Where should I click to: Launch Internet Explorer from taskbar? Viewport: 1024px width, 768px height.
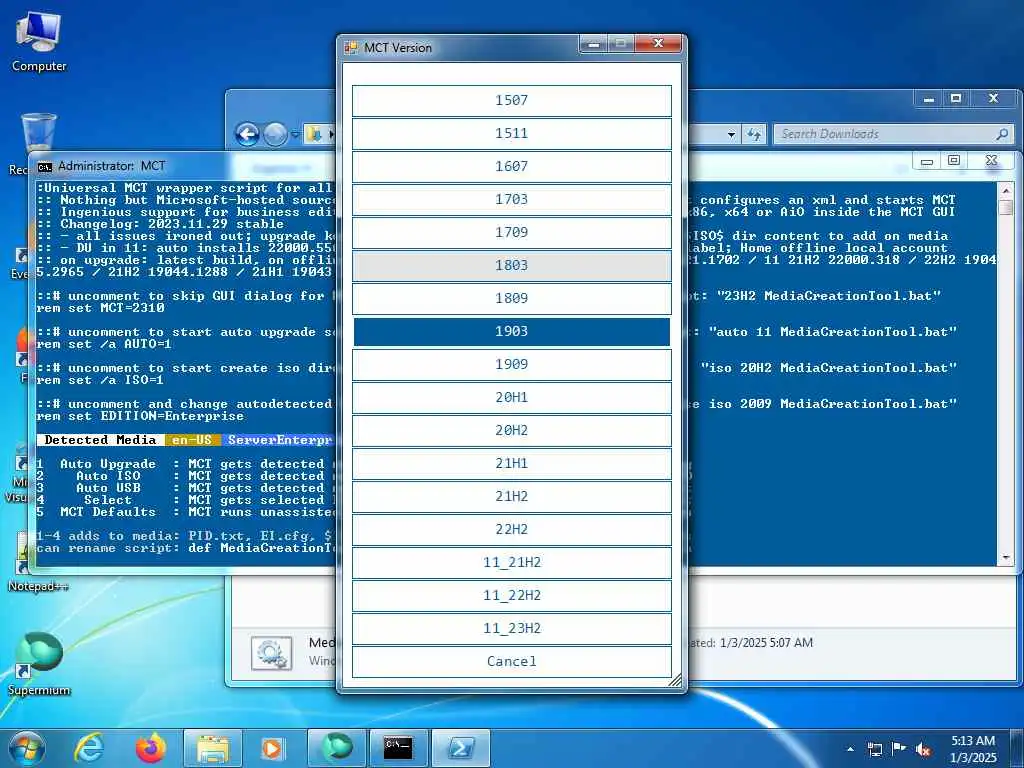click(89, 748)
